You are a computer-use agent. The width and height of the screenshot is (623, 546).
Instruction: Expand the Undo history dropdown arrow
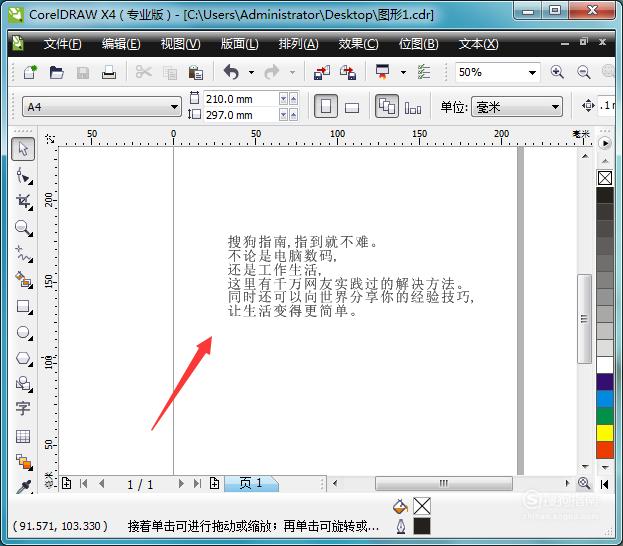pyautogui.click(x=252, y=72)
